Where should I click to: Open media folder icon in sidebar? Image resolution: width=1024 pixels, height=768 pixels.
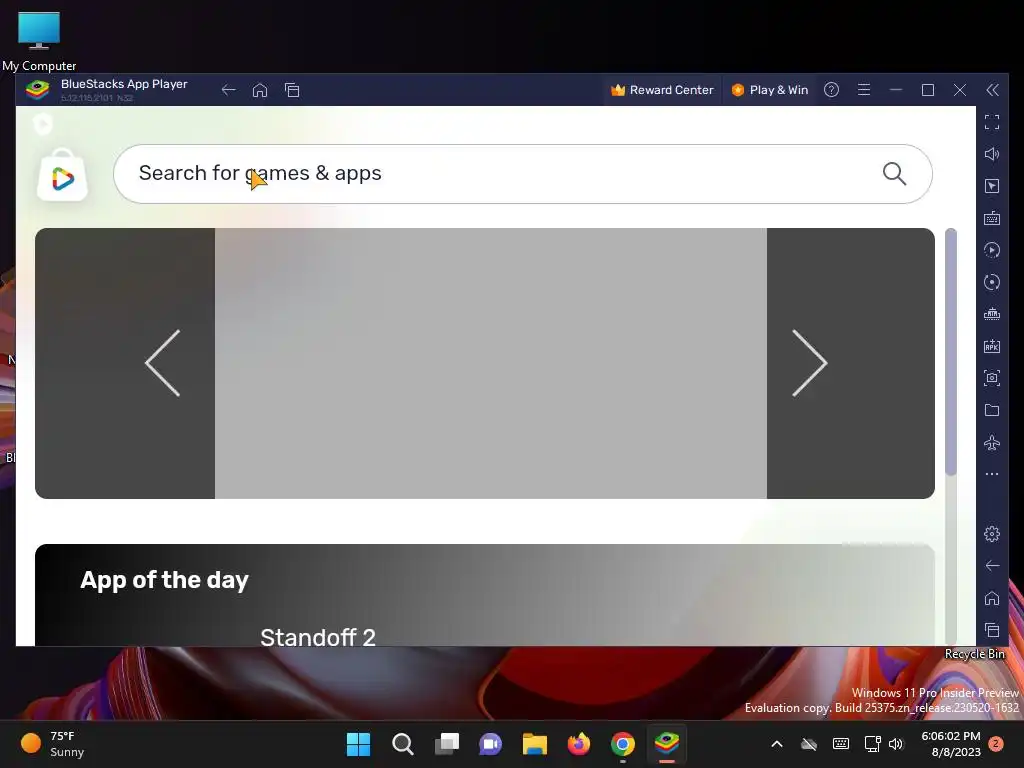click(x=992, y=410)
